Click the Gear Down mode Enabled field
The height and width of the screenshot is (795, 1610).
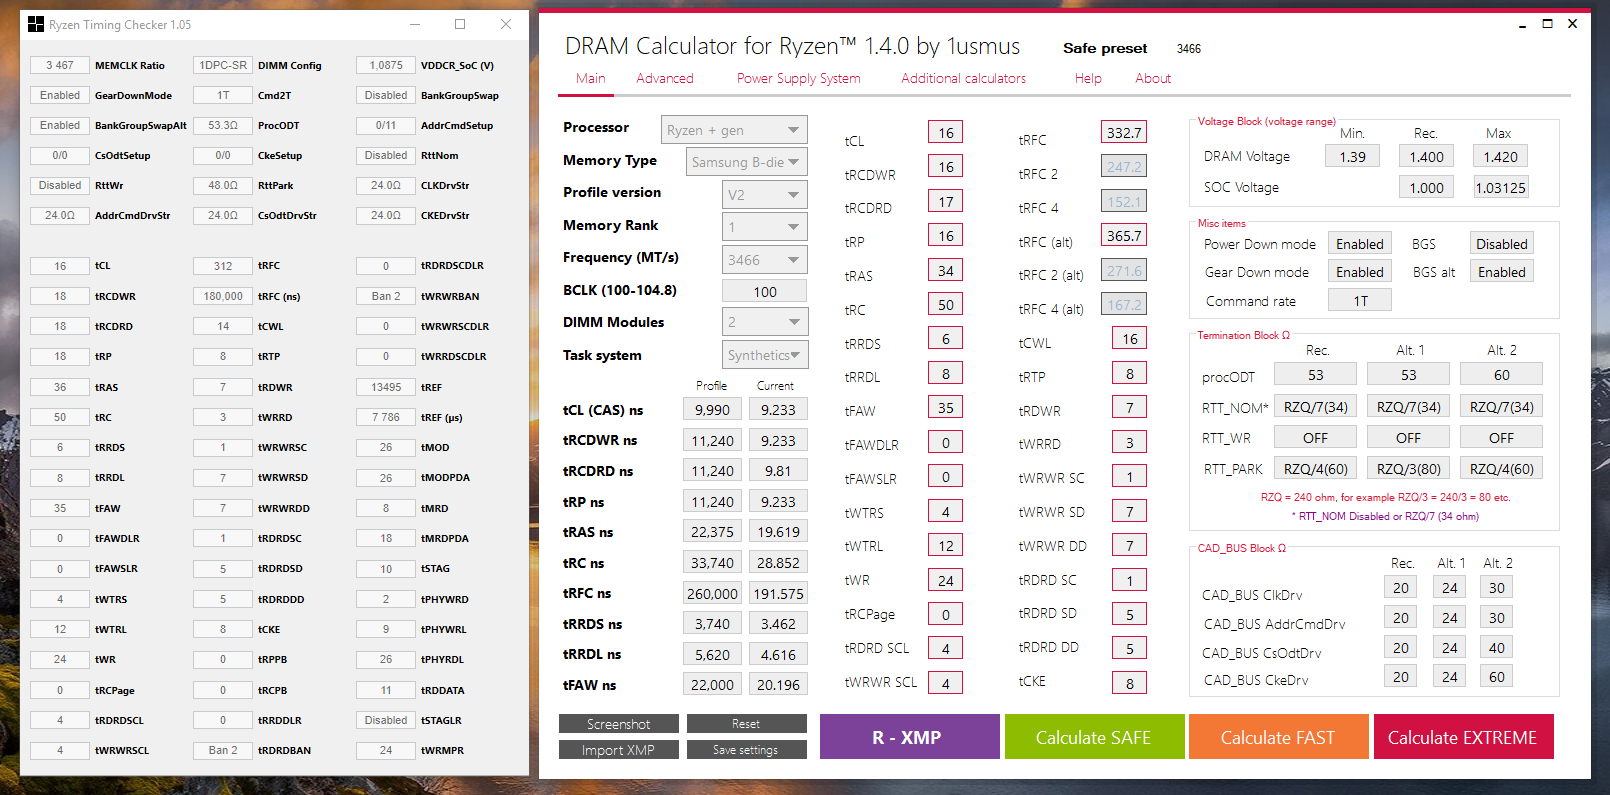point(1360,271)
